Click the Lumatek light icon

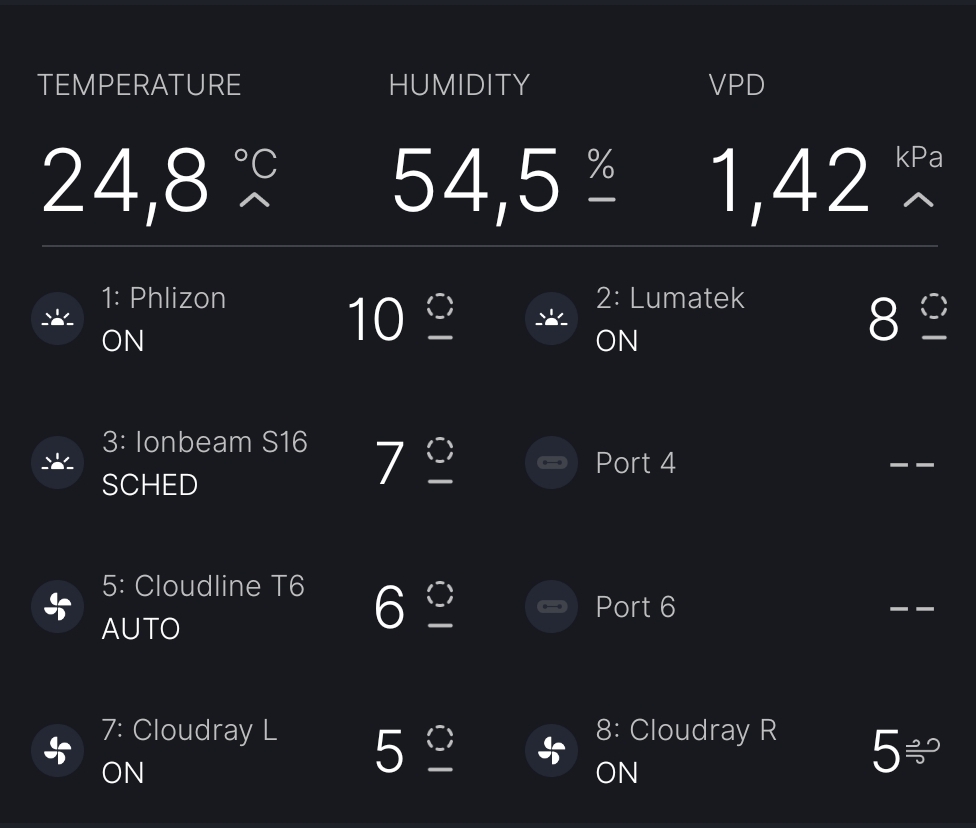pos(551,320)
